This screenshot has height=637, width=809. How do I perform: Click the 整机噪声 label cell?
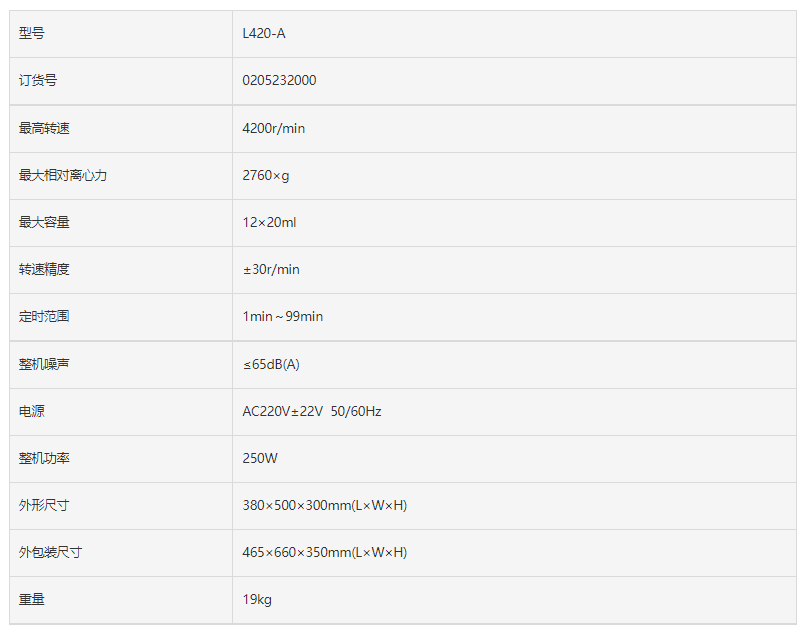coord(121,364)
